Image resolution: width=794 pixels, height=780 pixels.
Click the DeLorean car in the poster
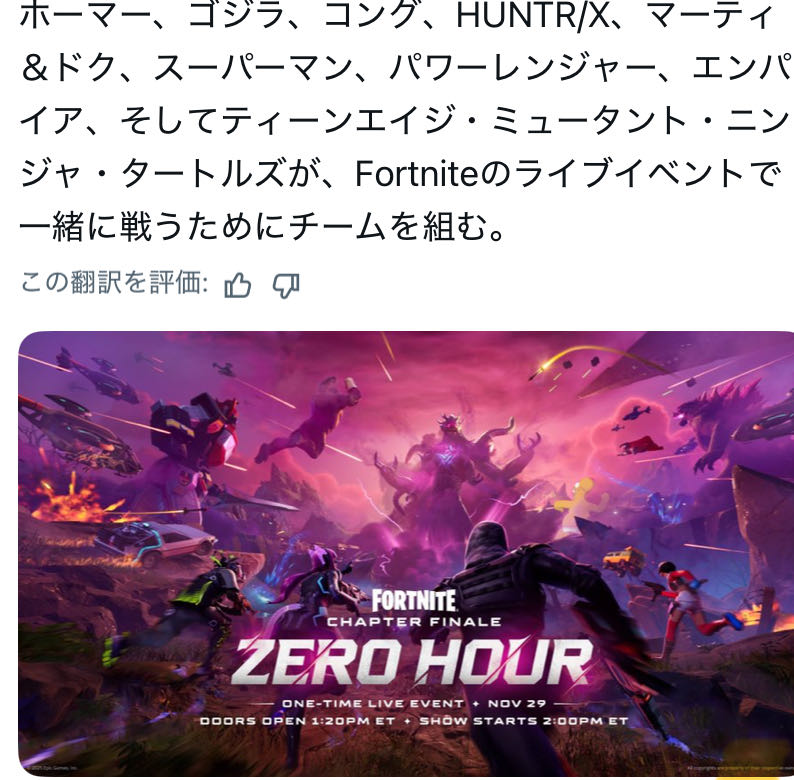[157, 542]
